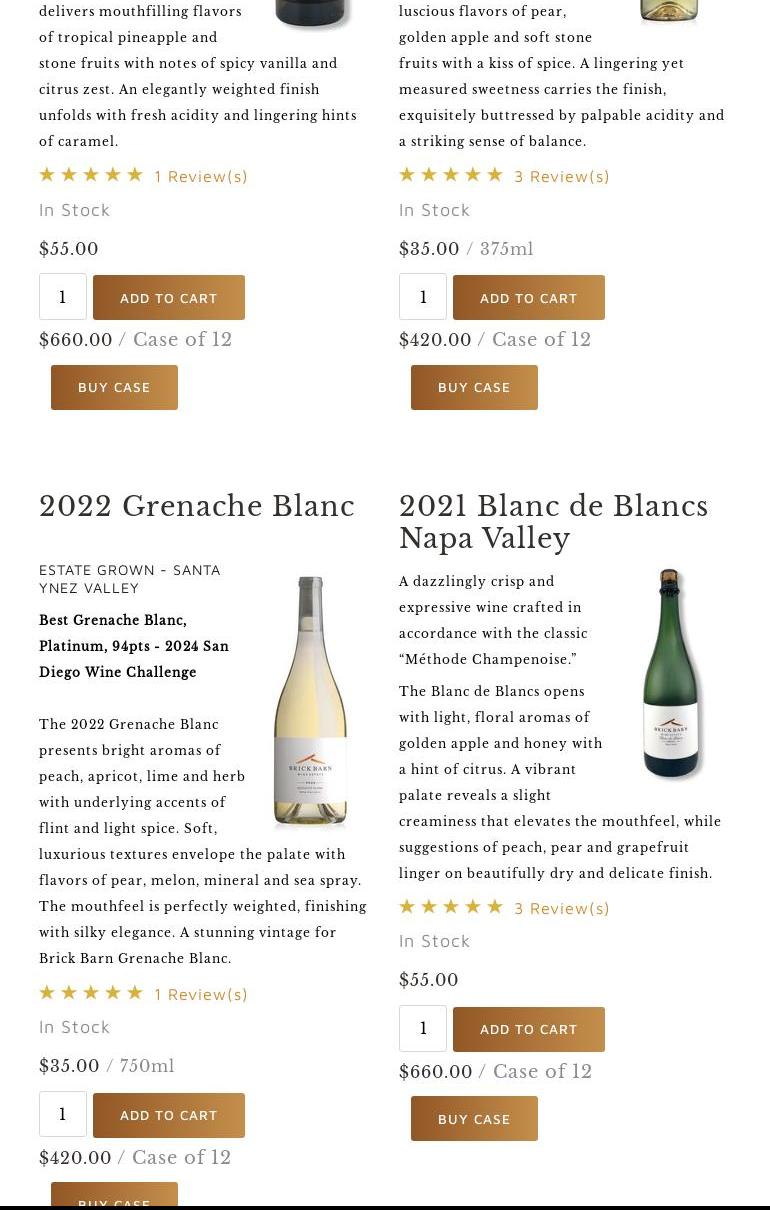
Task: Click the star rating for 2021 Blanc de Blancs
Action: [451, 907]
